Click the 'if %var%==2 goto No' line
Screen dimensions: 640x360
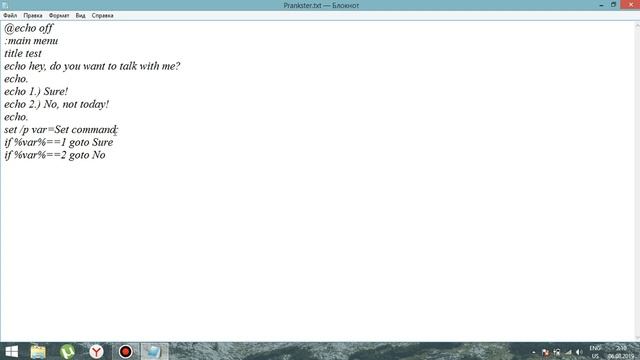55,155
